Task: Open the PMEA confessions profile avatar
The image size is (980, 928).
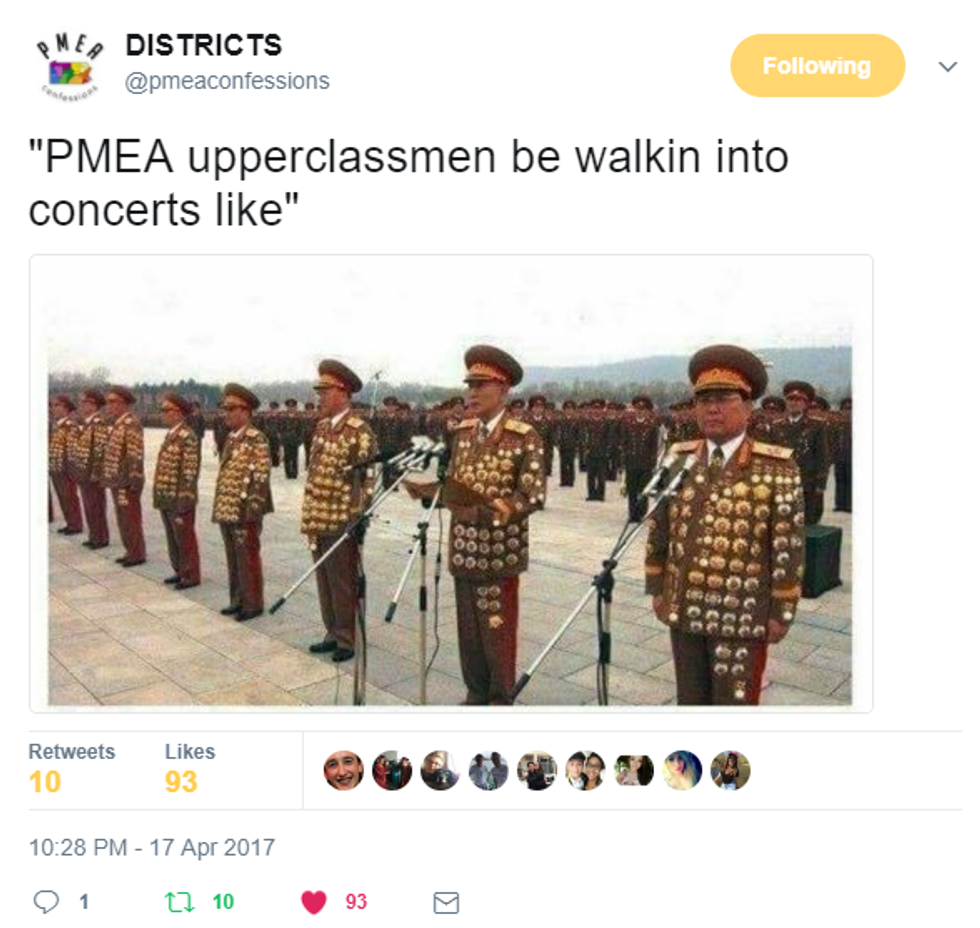Action: (x=69, y=66)
